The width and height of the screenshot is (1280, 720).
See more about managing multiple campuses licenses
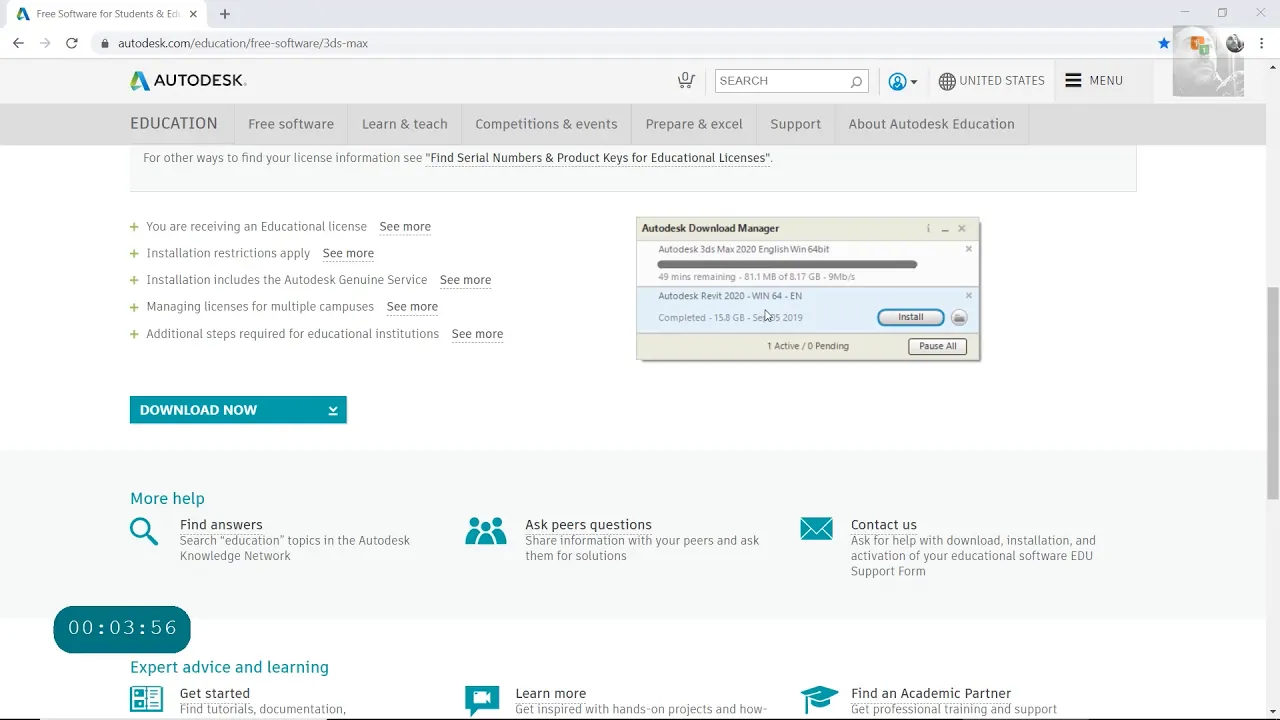(412, 307)
